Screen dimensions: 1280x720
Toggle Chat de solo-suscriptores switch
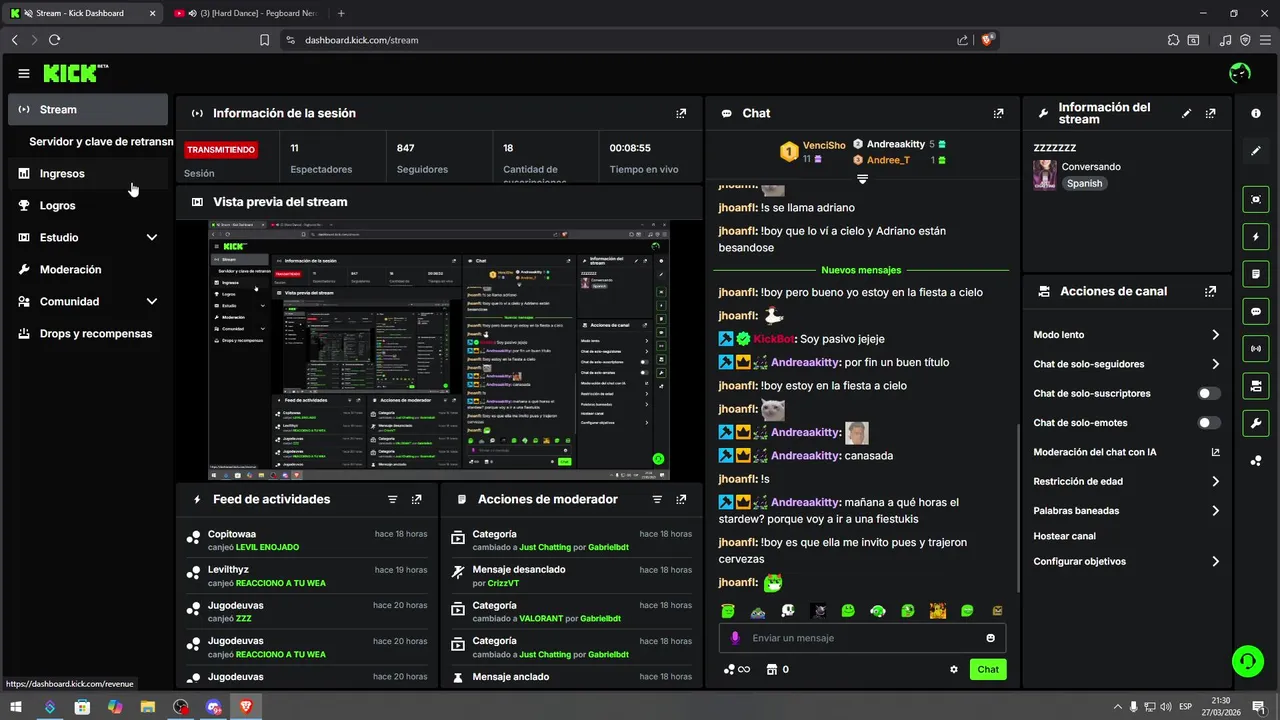[x=1209, y=394]
